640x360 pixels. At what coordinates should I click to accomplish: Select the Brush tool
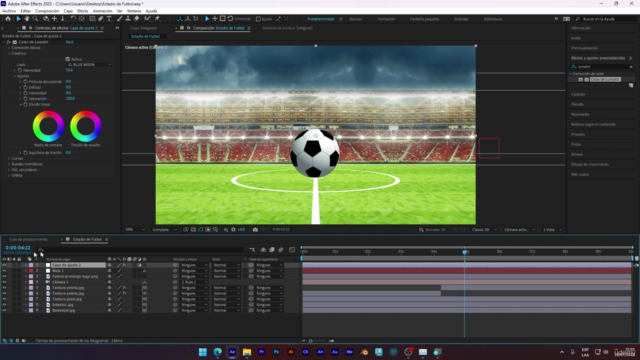[x=120, y=19]
